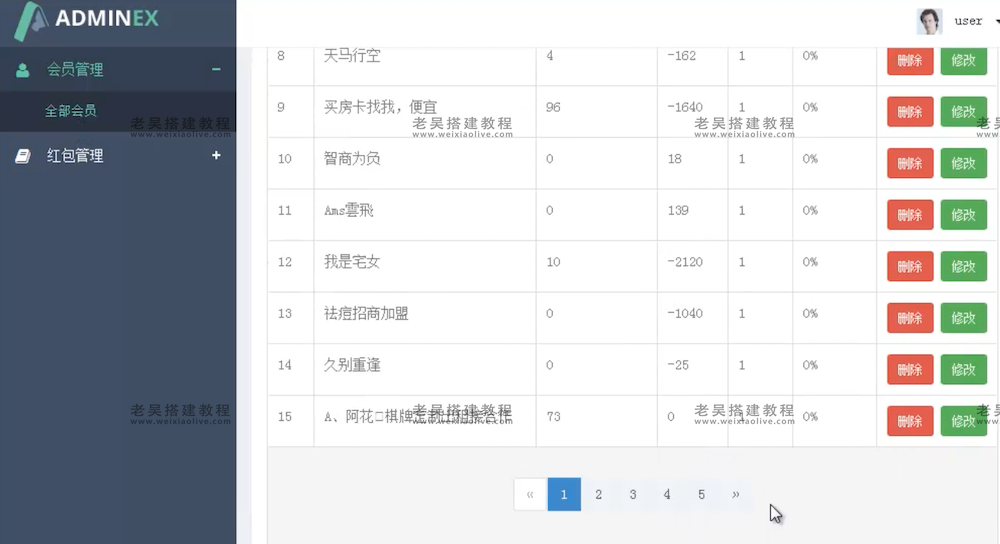Click the value 73 in row 15
The image size is (1000, 544).
coord(553,416)
